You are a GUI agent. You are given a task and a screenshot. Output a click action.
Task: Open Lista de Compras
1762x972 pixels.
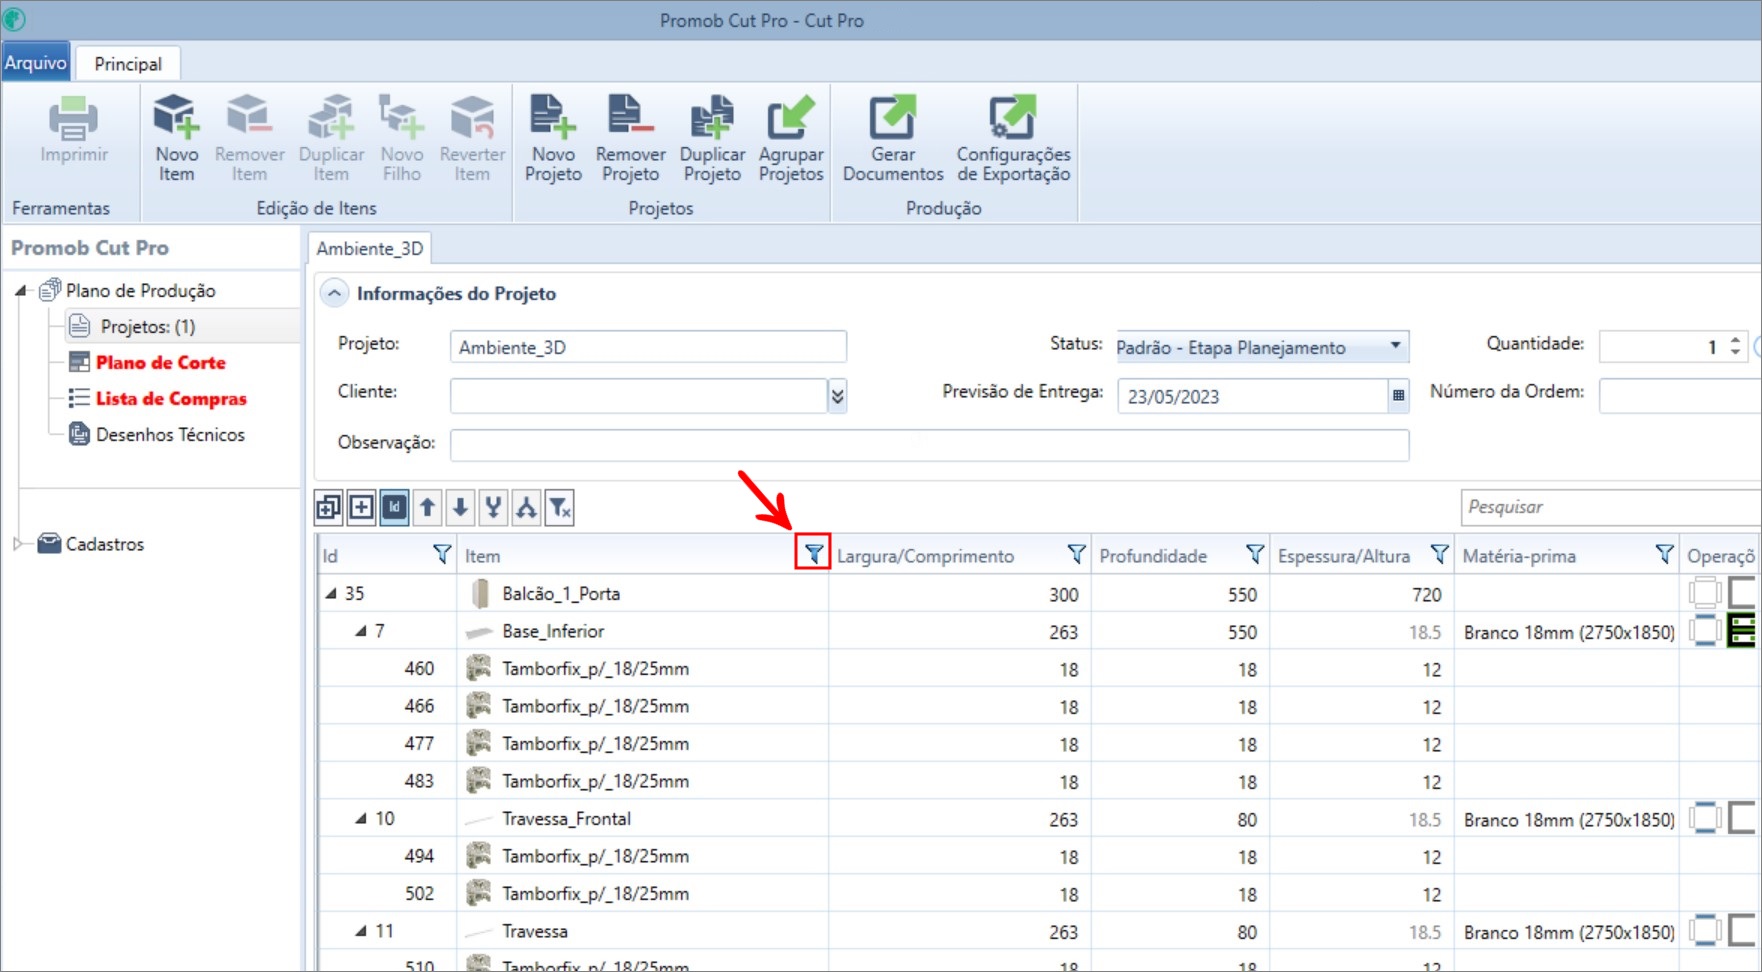point(171,399)
